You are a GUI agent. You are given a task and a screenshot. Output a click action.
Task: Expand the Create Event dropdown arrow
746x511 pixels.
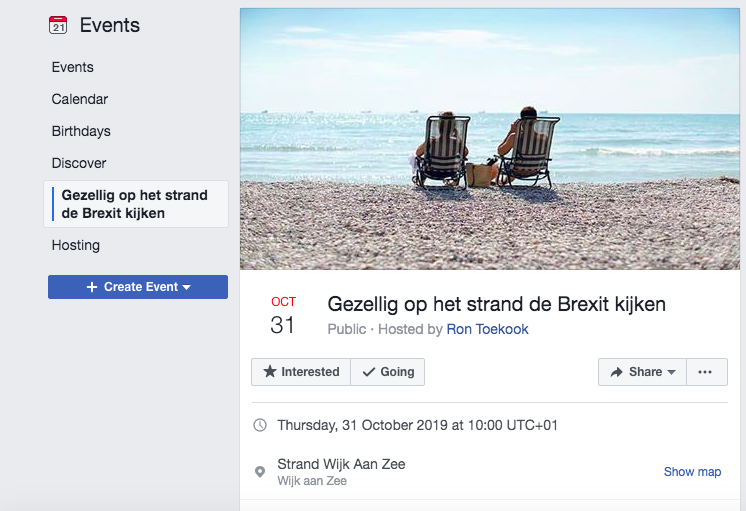coord(186,287)
